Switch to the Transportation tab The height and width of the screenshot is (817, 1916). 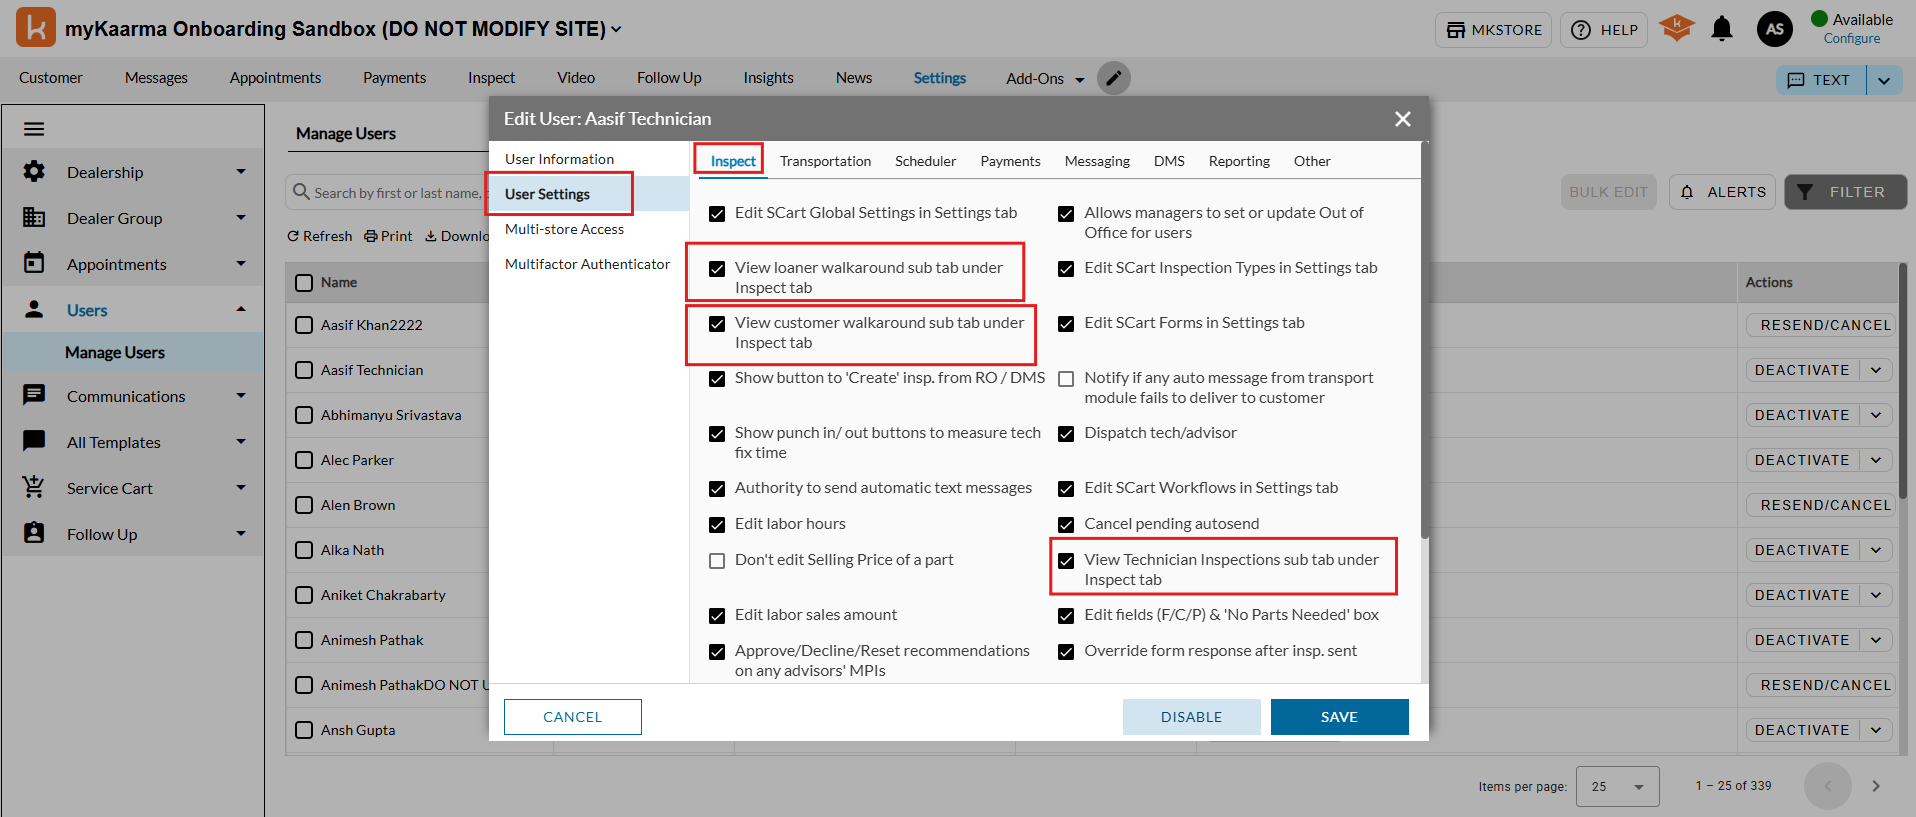825,161
